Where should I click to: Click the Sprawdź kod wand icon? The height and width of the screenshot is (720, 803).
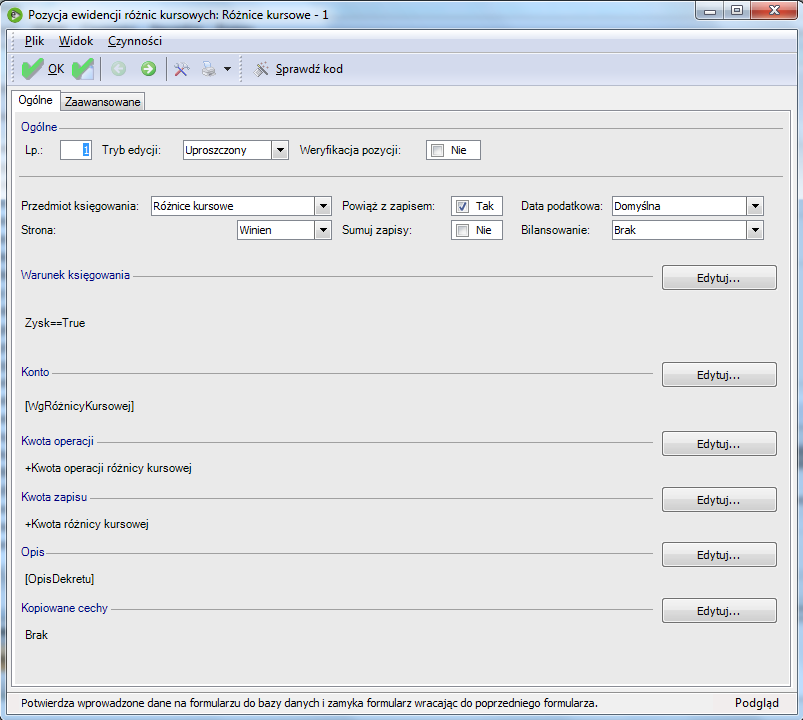261,69
